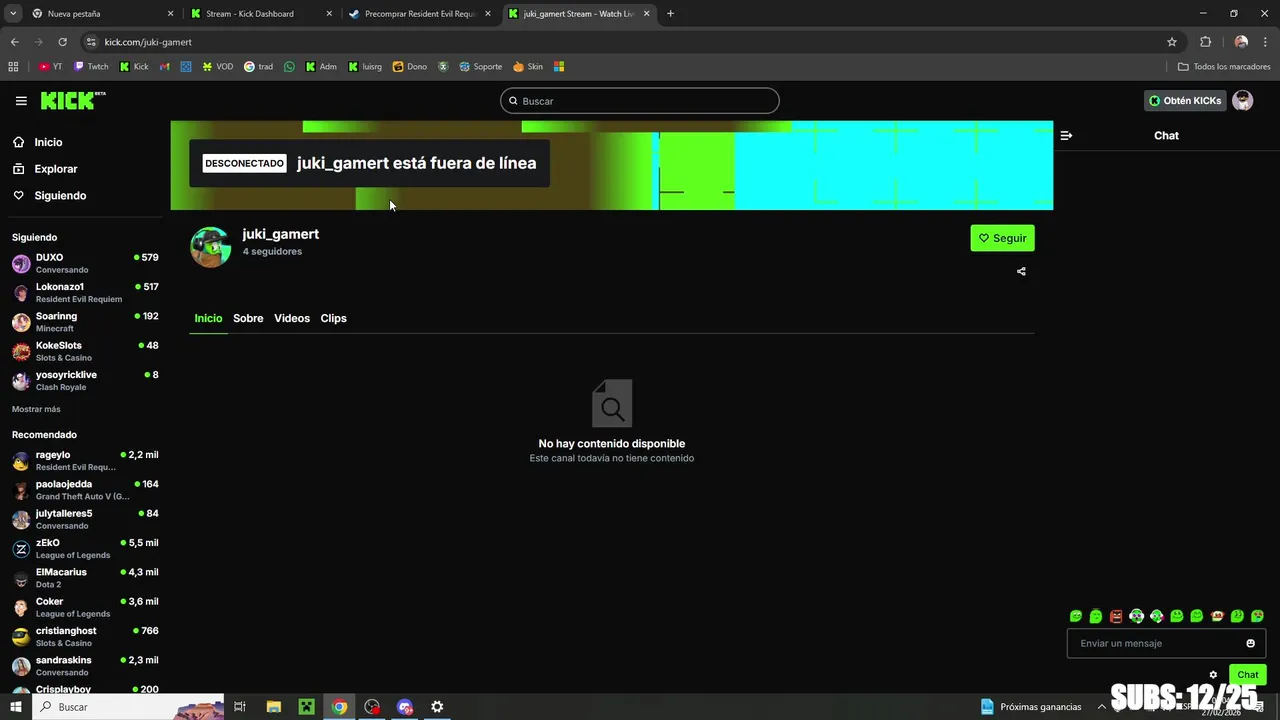Open the Chrome three-dot menu
Screen dimensions: 1280x720
tap(1266, 42)
